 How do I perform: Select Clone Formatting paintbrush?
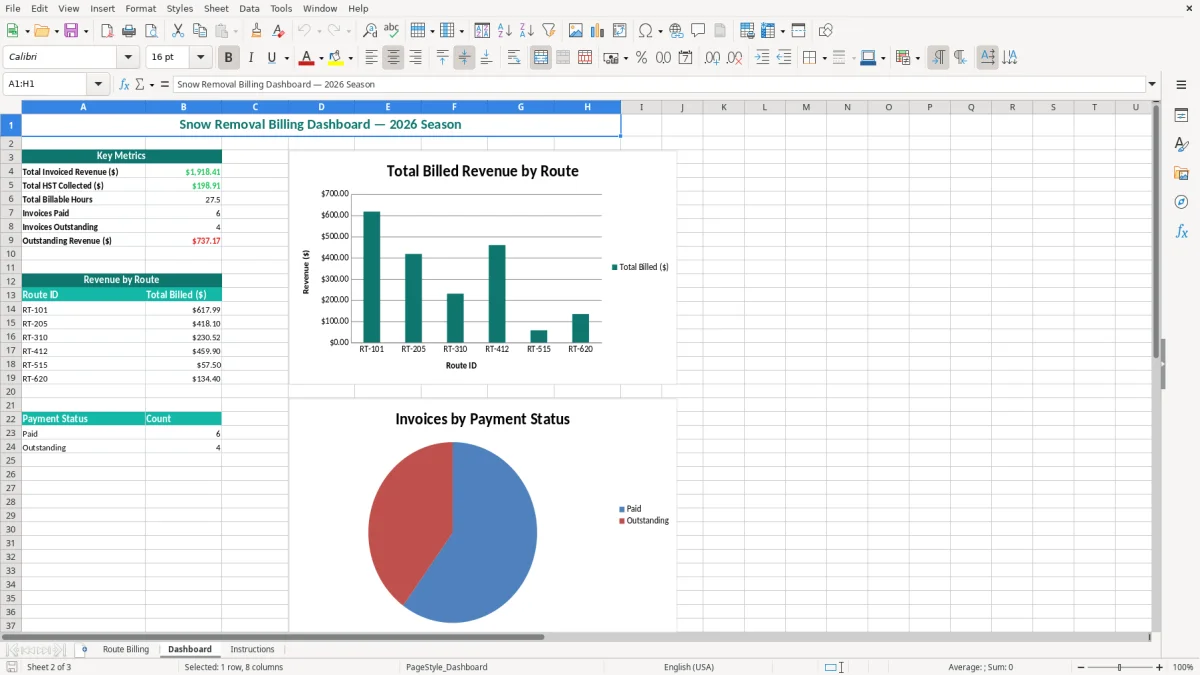257,31
